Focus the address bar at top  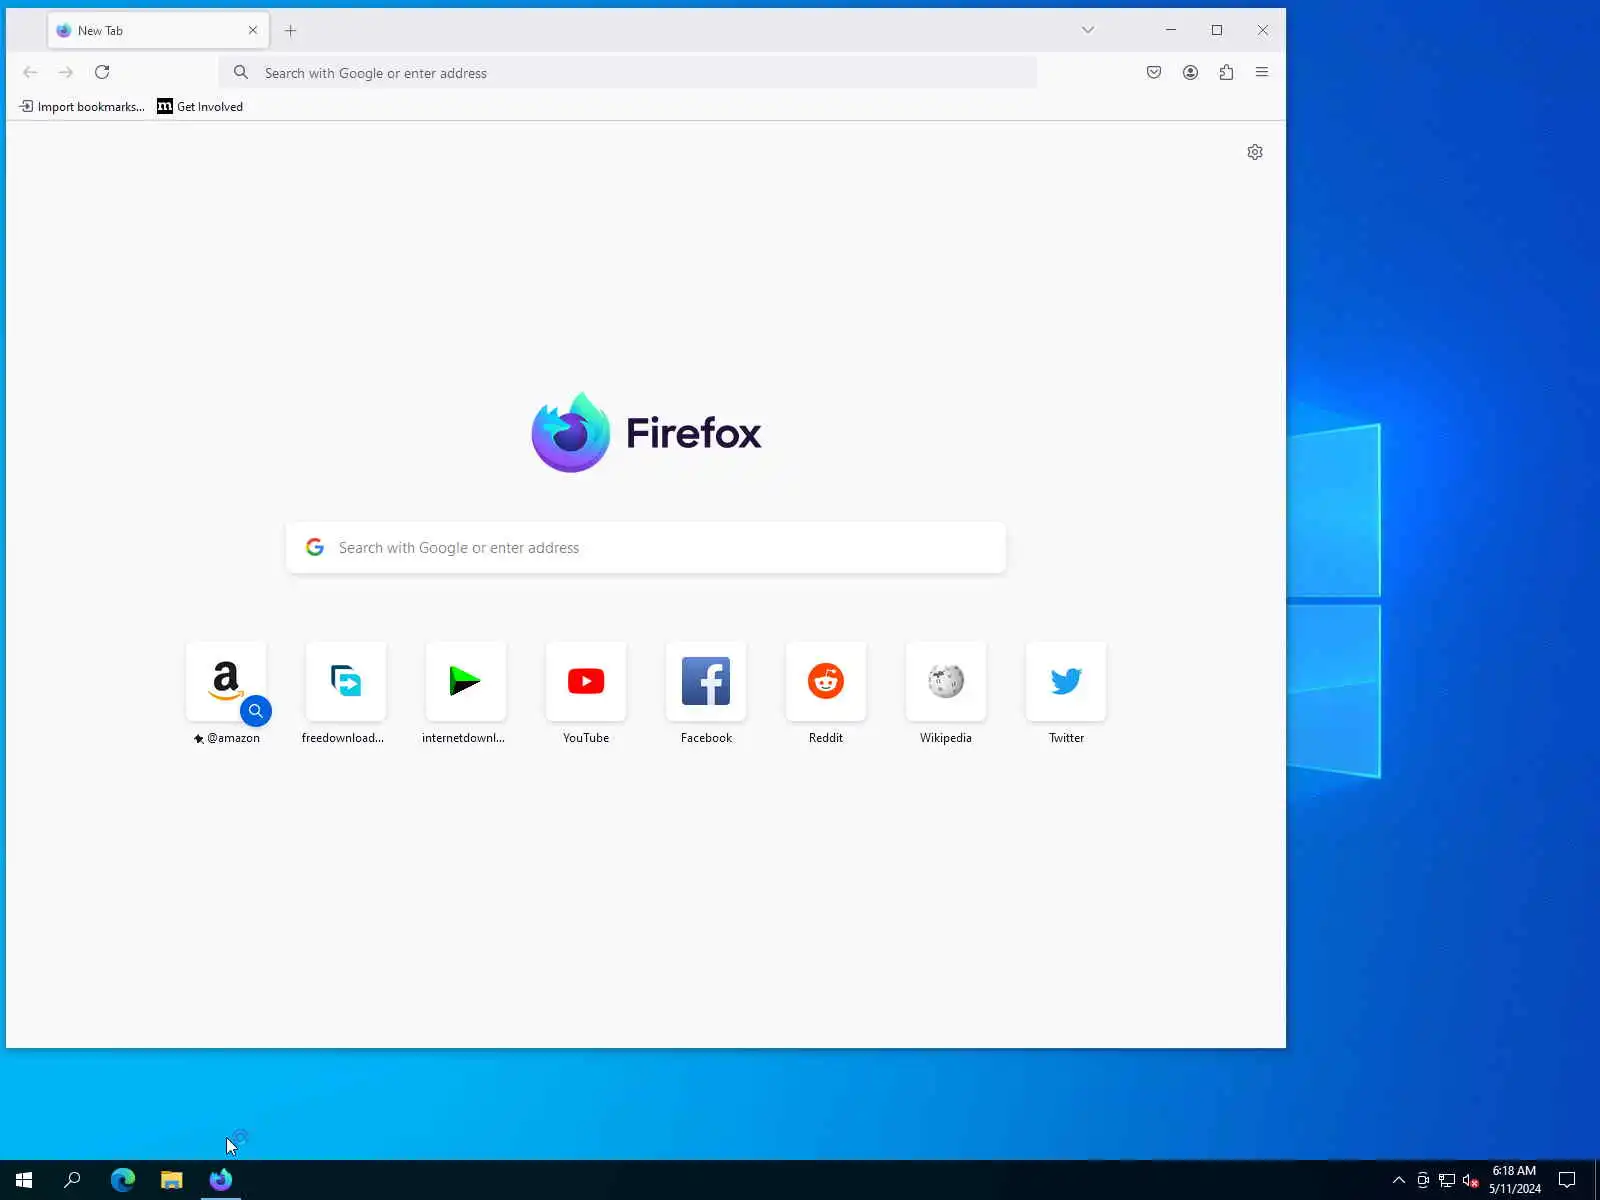click(x=628, y=73)
